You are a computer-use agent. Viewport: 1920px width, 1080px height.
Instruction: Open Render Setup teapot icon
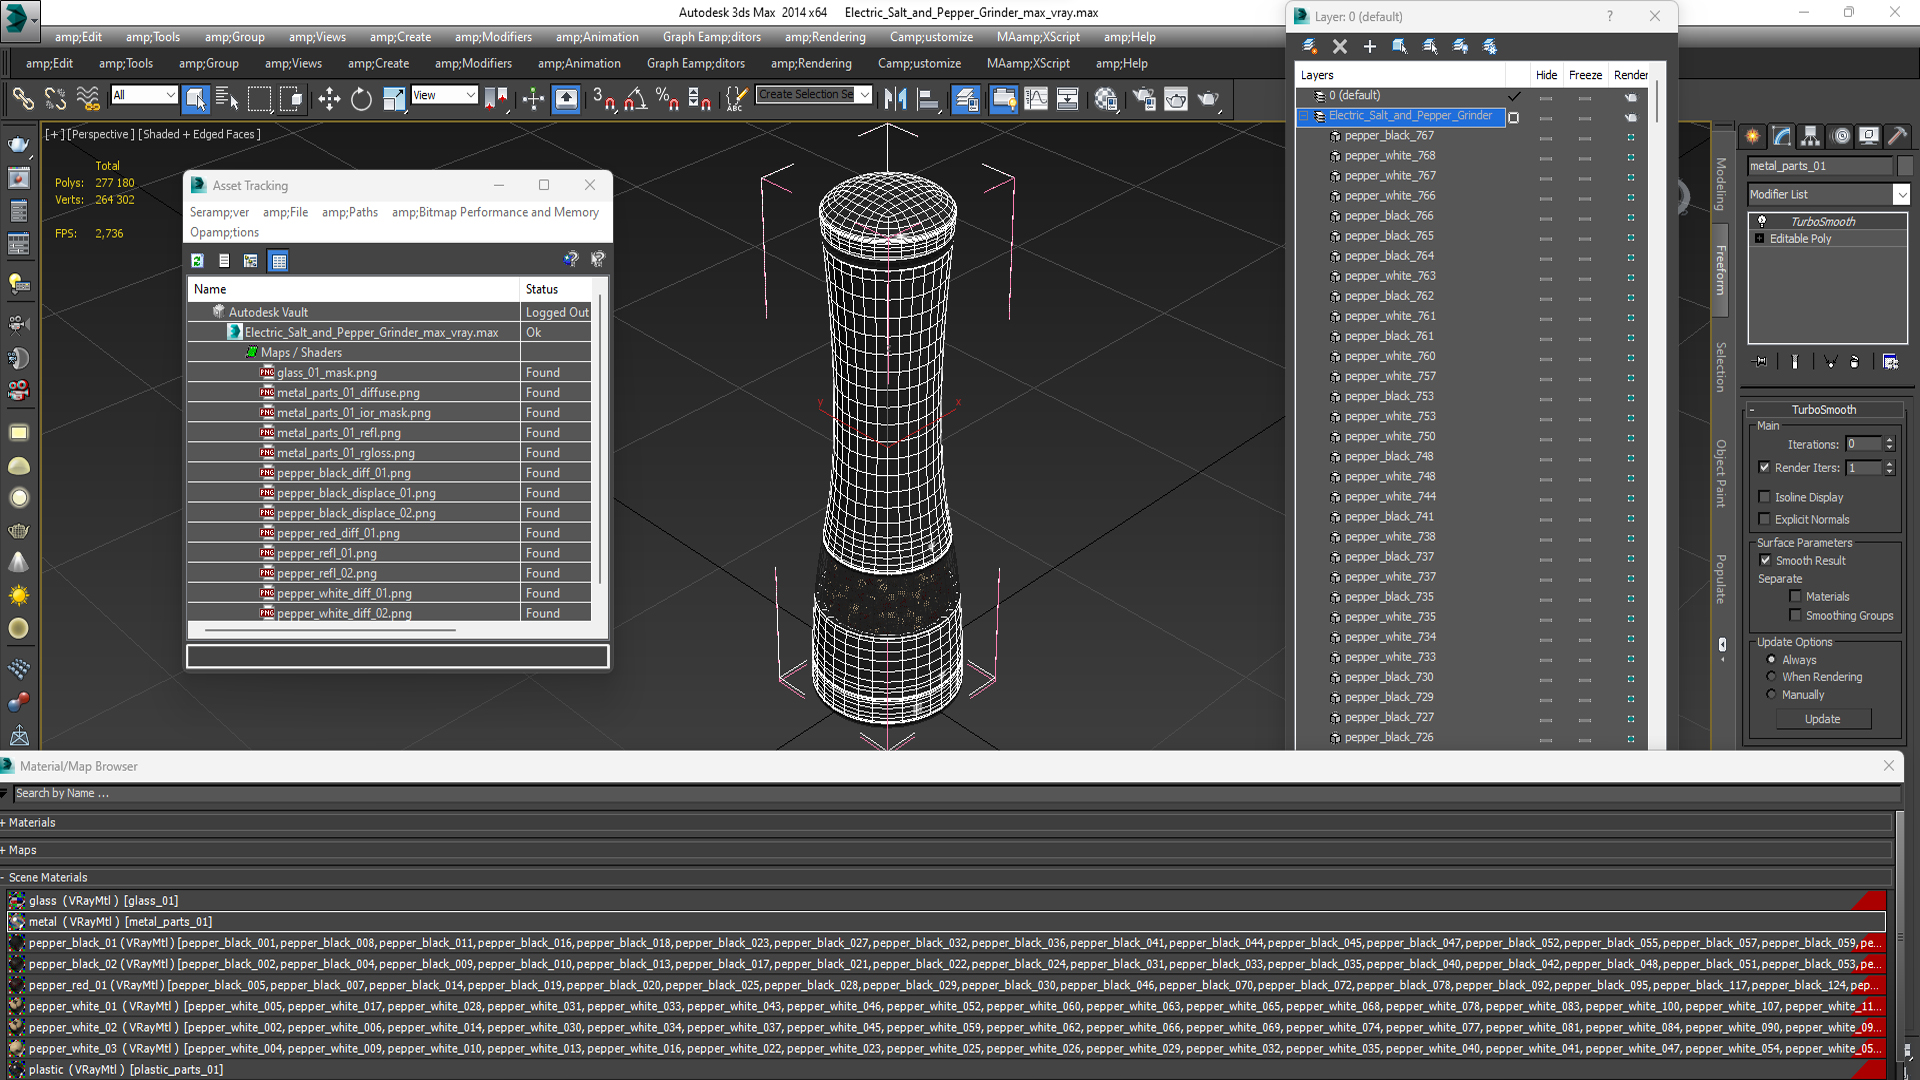point(1144,98)
